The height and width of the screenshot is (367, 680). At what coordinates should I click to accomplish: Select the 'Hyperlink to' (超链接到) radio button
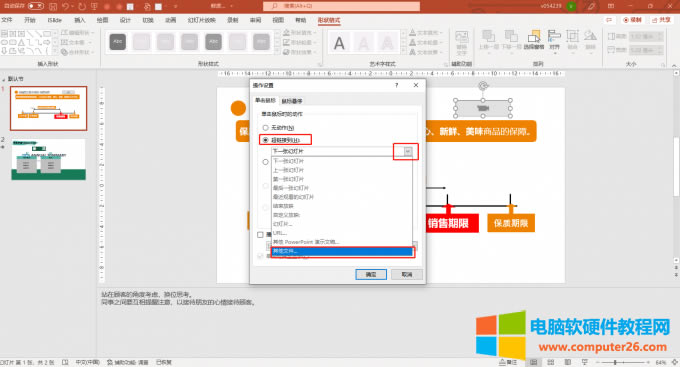pyautogui.click(x=265, y=140)
